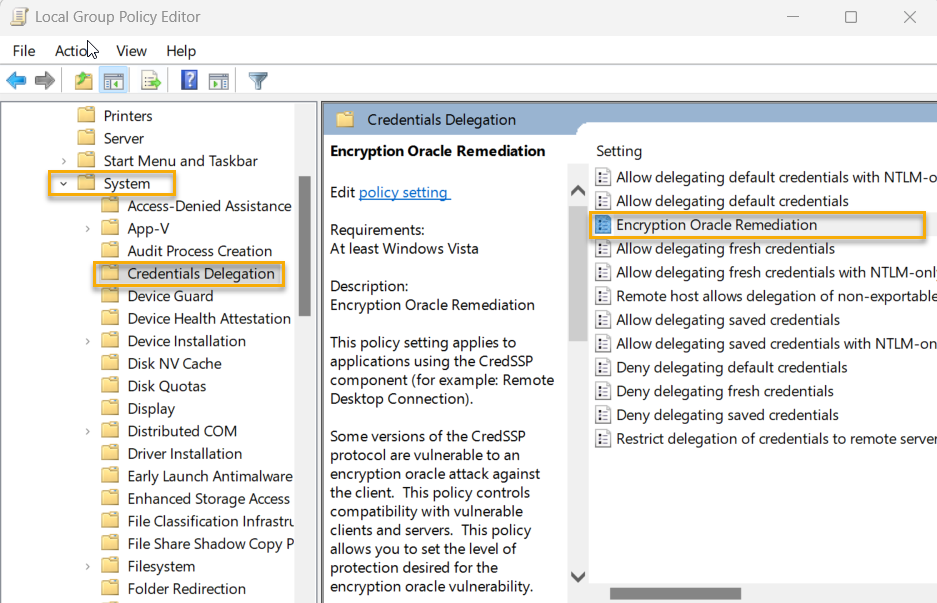Click the Filter toolbar icon

pos(257,80)
